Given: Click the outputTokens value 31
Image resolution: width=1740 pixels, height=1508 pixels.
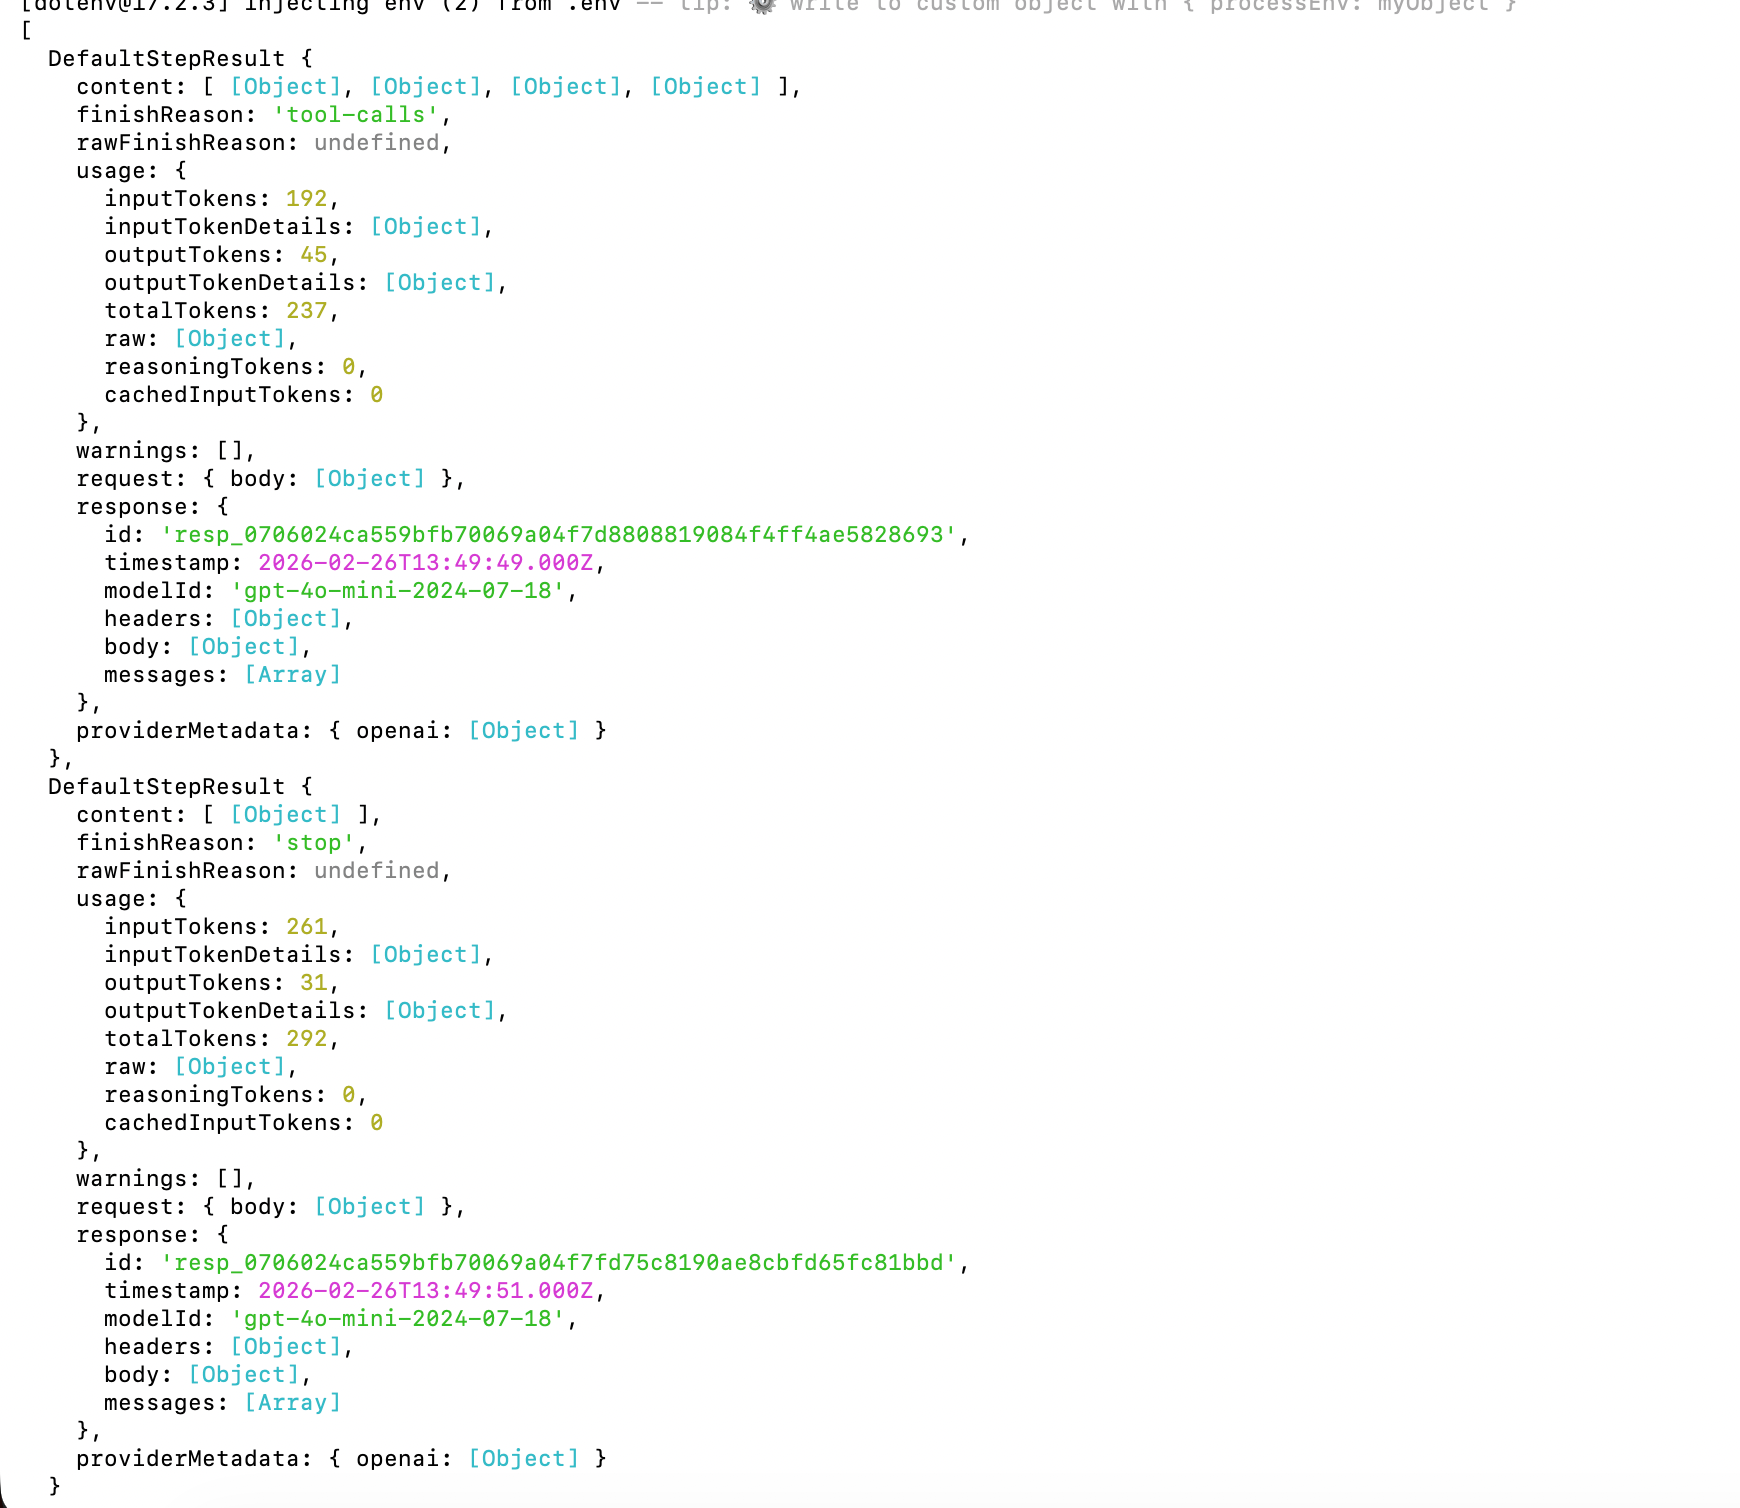Looking at the screenshot, I should [x=314, y=983].
